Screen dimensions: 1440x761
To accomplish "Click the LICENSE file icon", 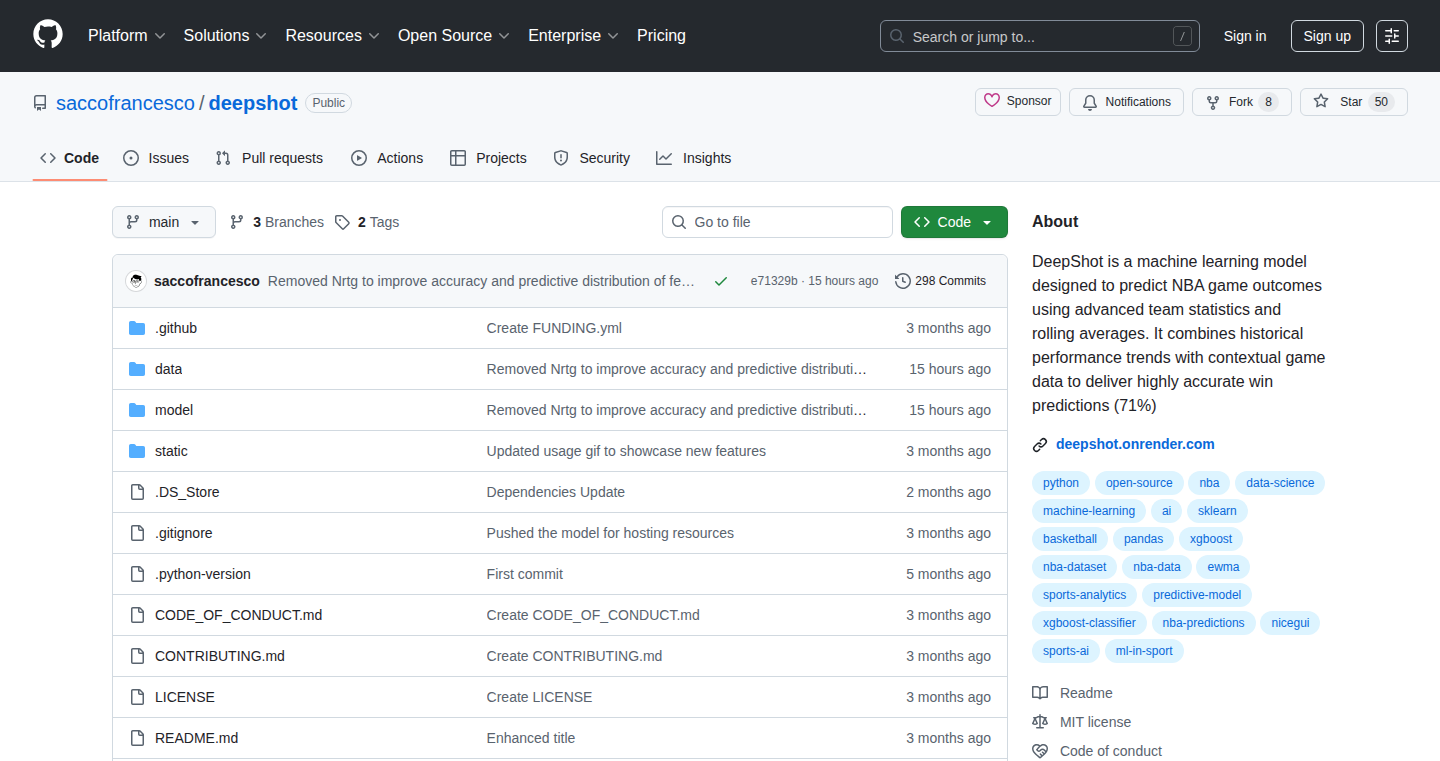I will coord(137,697).
